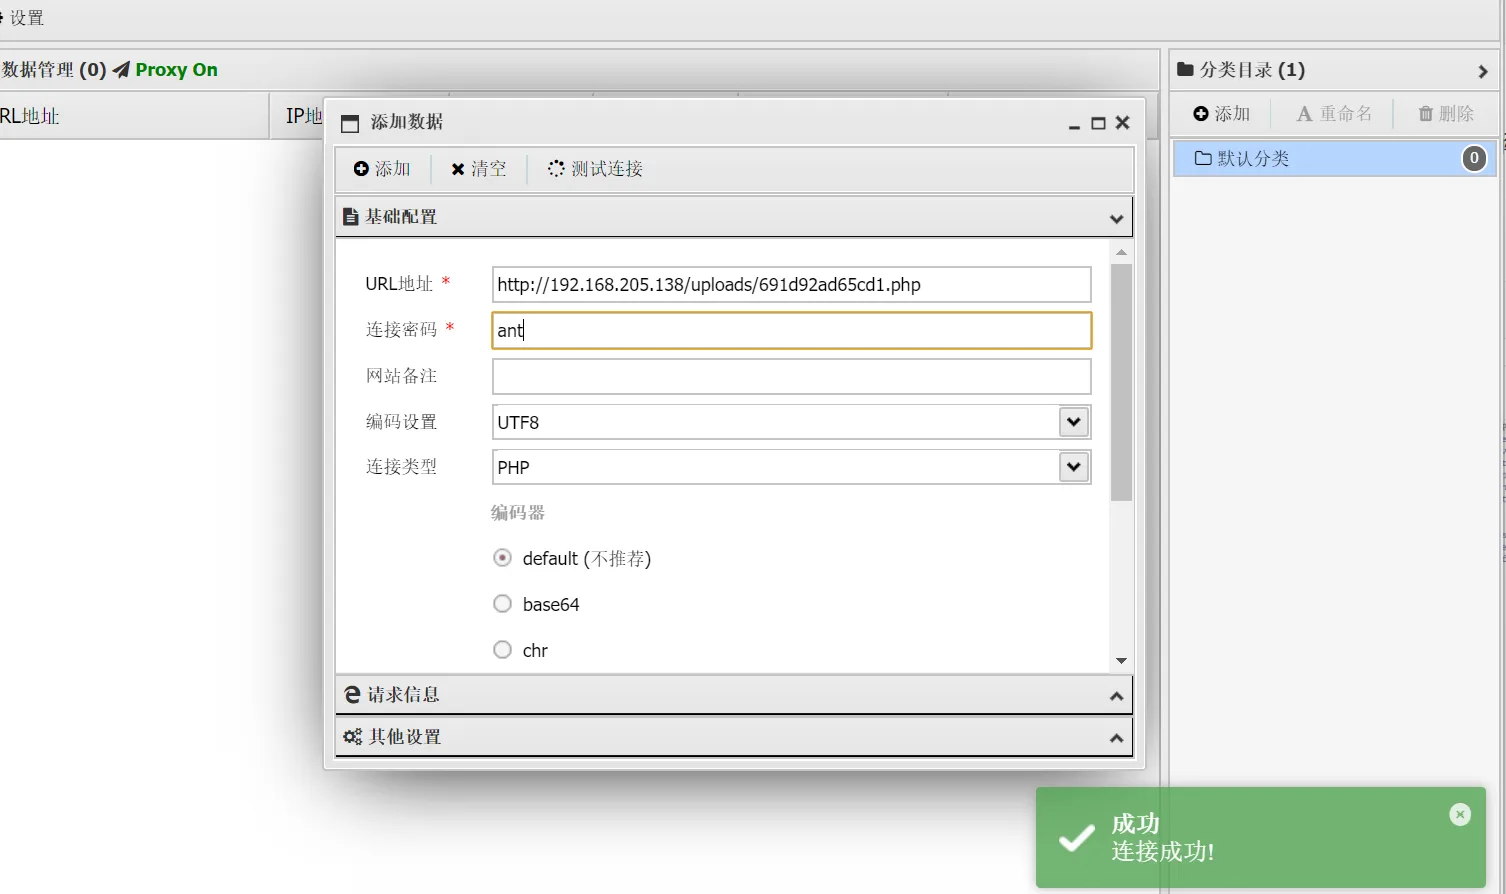Select the chr encoder option
The height and width of the screenshot is (894, 1506).
pos(503,650)
